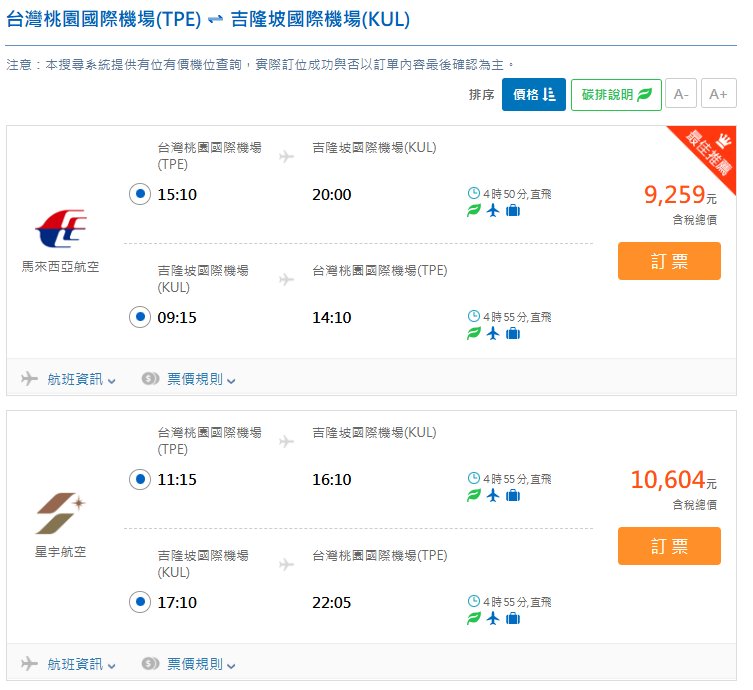This screenshot has width=753, height=690.
Task: Select the 09:15 return flight radio button
Action: tap(140, 317)
